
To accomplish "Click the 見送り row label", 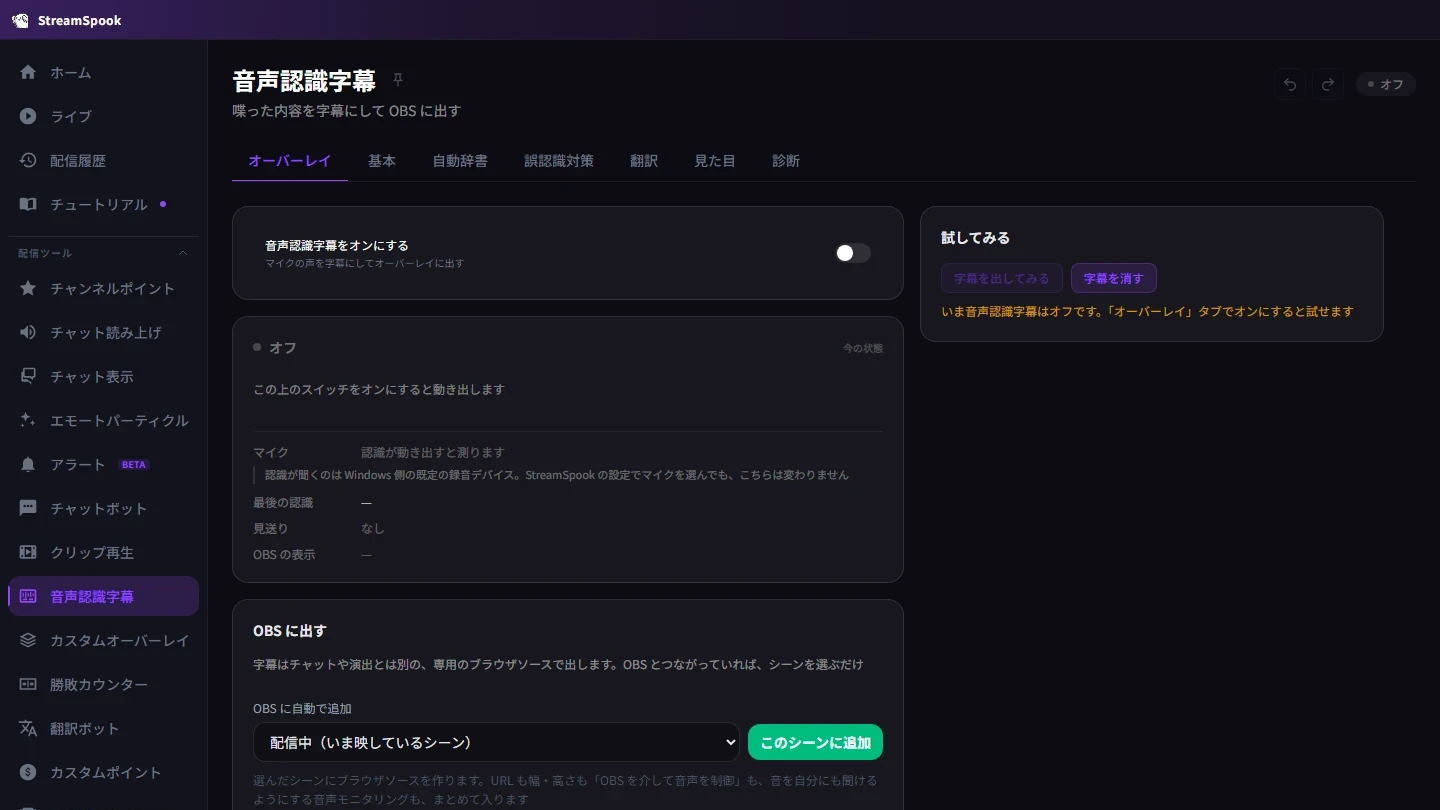I will click(271, 528).
